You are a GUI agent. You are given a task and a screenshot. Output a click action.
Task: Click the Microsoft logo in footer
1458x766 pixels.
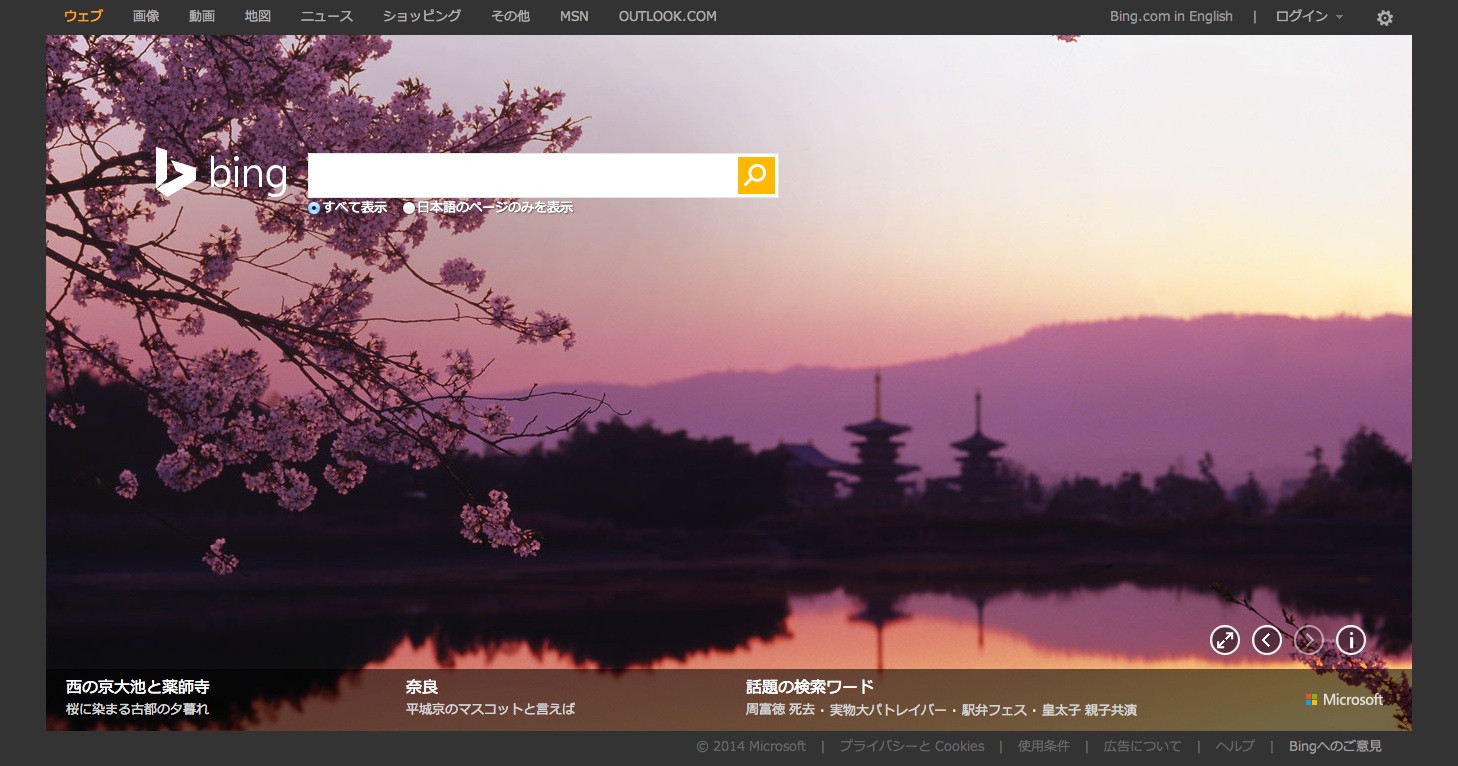[1344, 700]
